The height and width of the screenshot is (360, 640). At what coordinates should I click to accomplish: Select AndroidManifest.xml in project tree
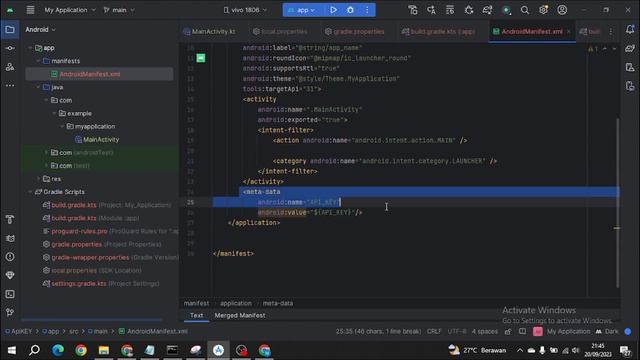pyautogui.click(x=90, y=74)
